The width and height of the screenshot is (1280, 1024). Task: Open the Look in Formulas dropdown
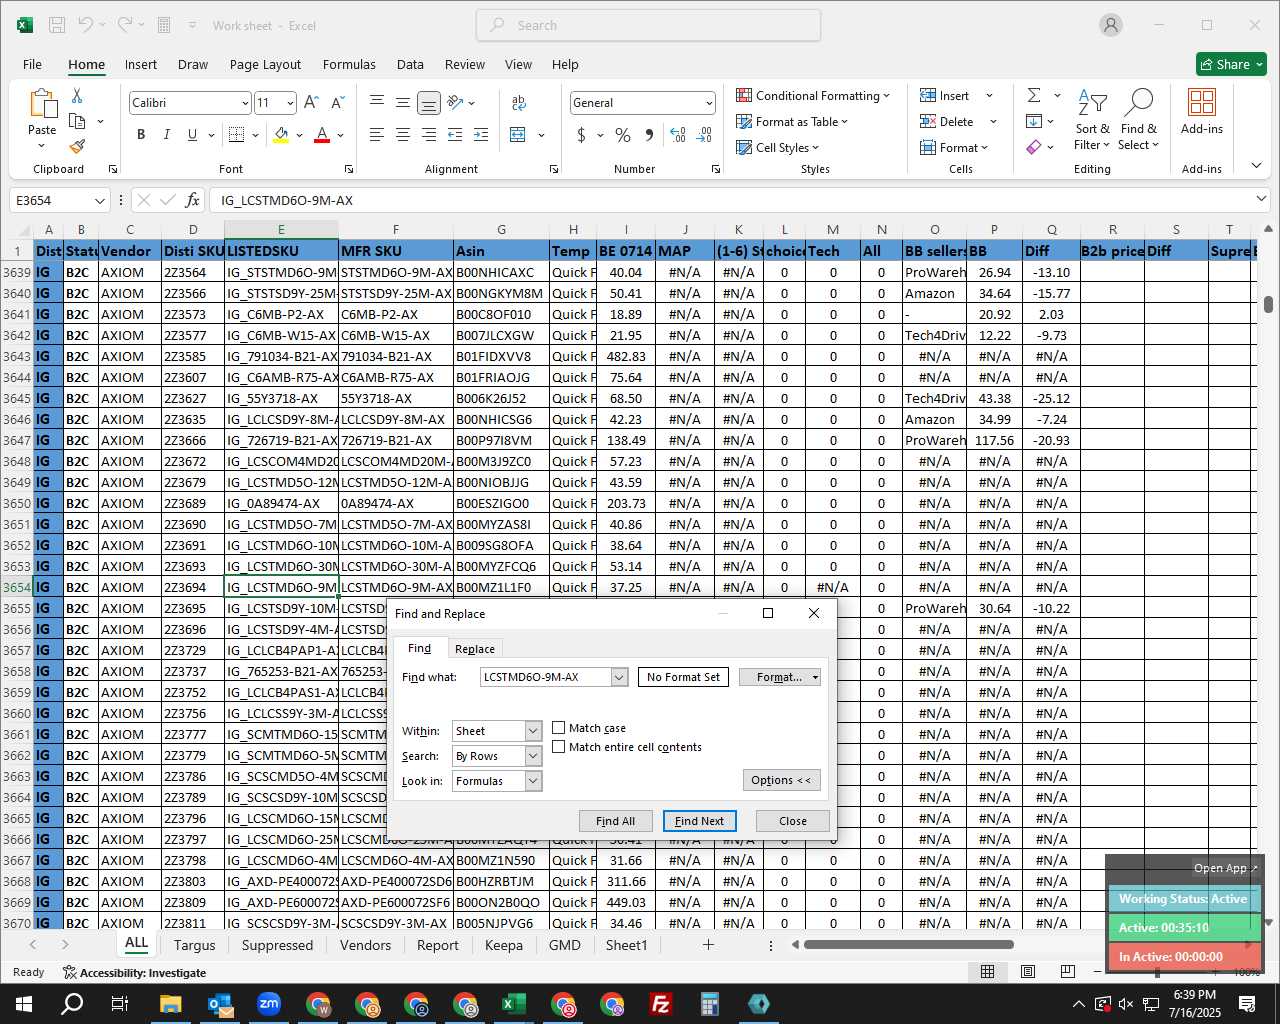click(533, 781)
